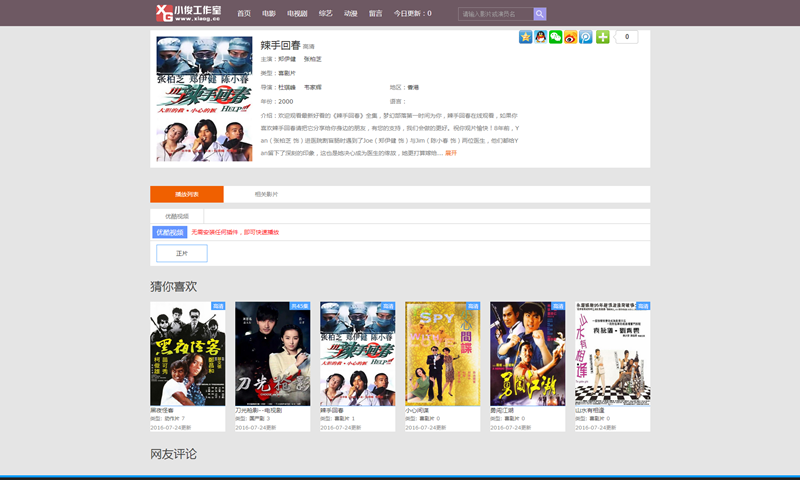Screen dimensions: 800x480
Task: Click the 年份：2000 text
Action: pyautogui.click(x=277, y=102)
